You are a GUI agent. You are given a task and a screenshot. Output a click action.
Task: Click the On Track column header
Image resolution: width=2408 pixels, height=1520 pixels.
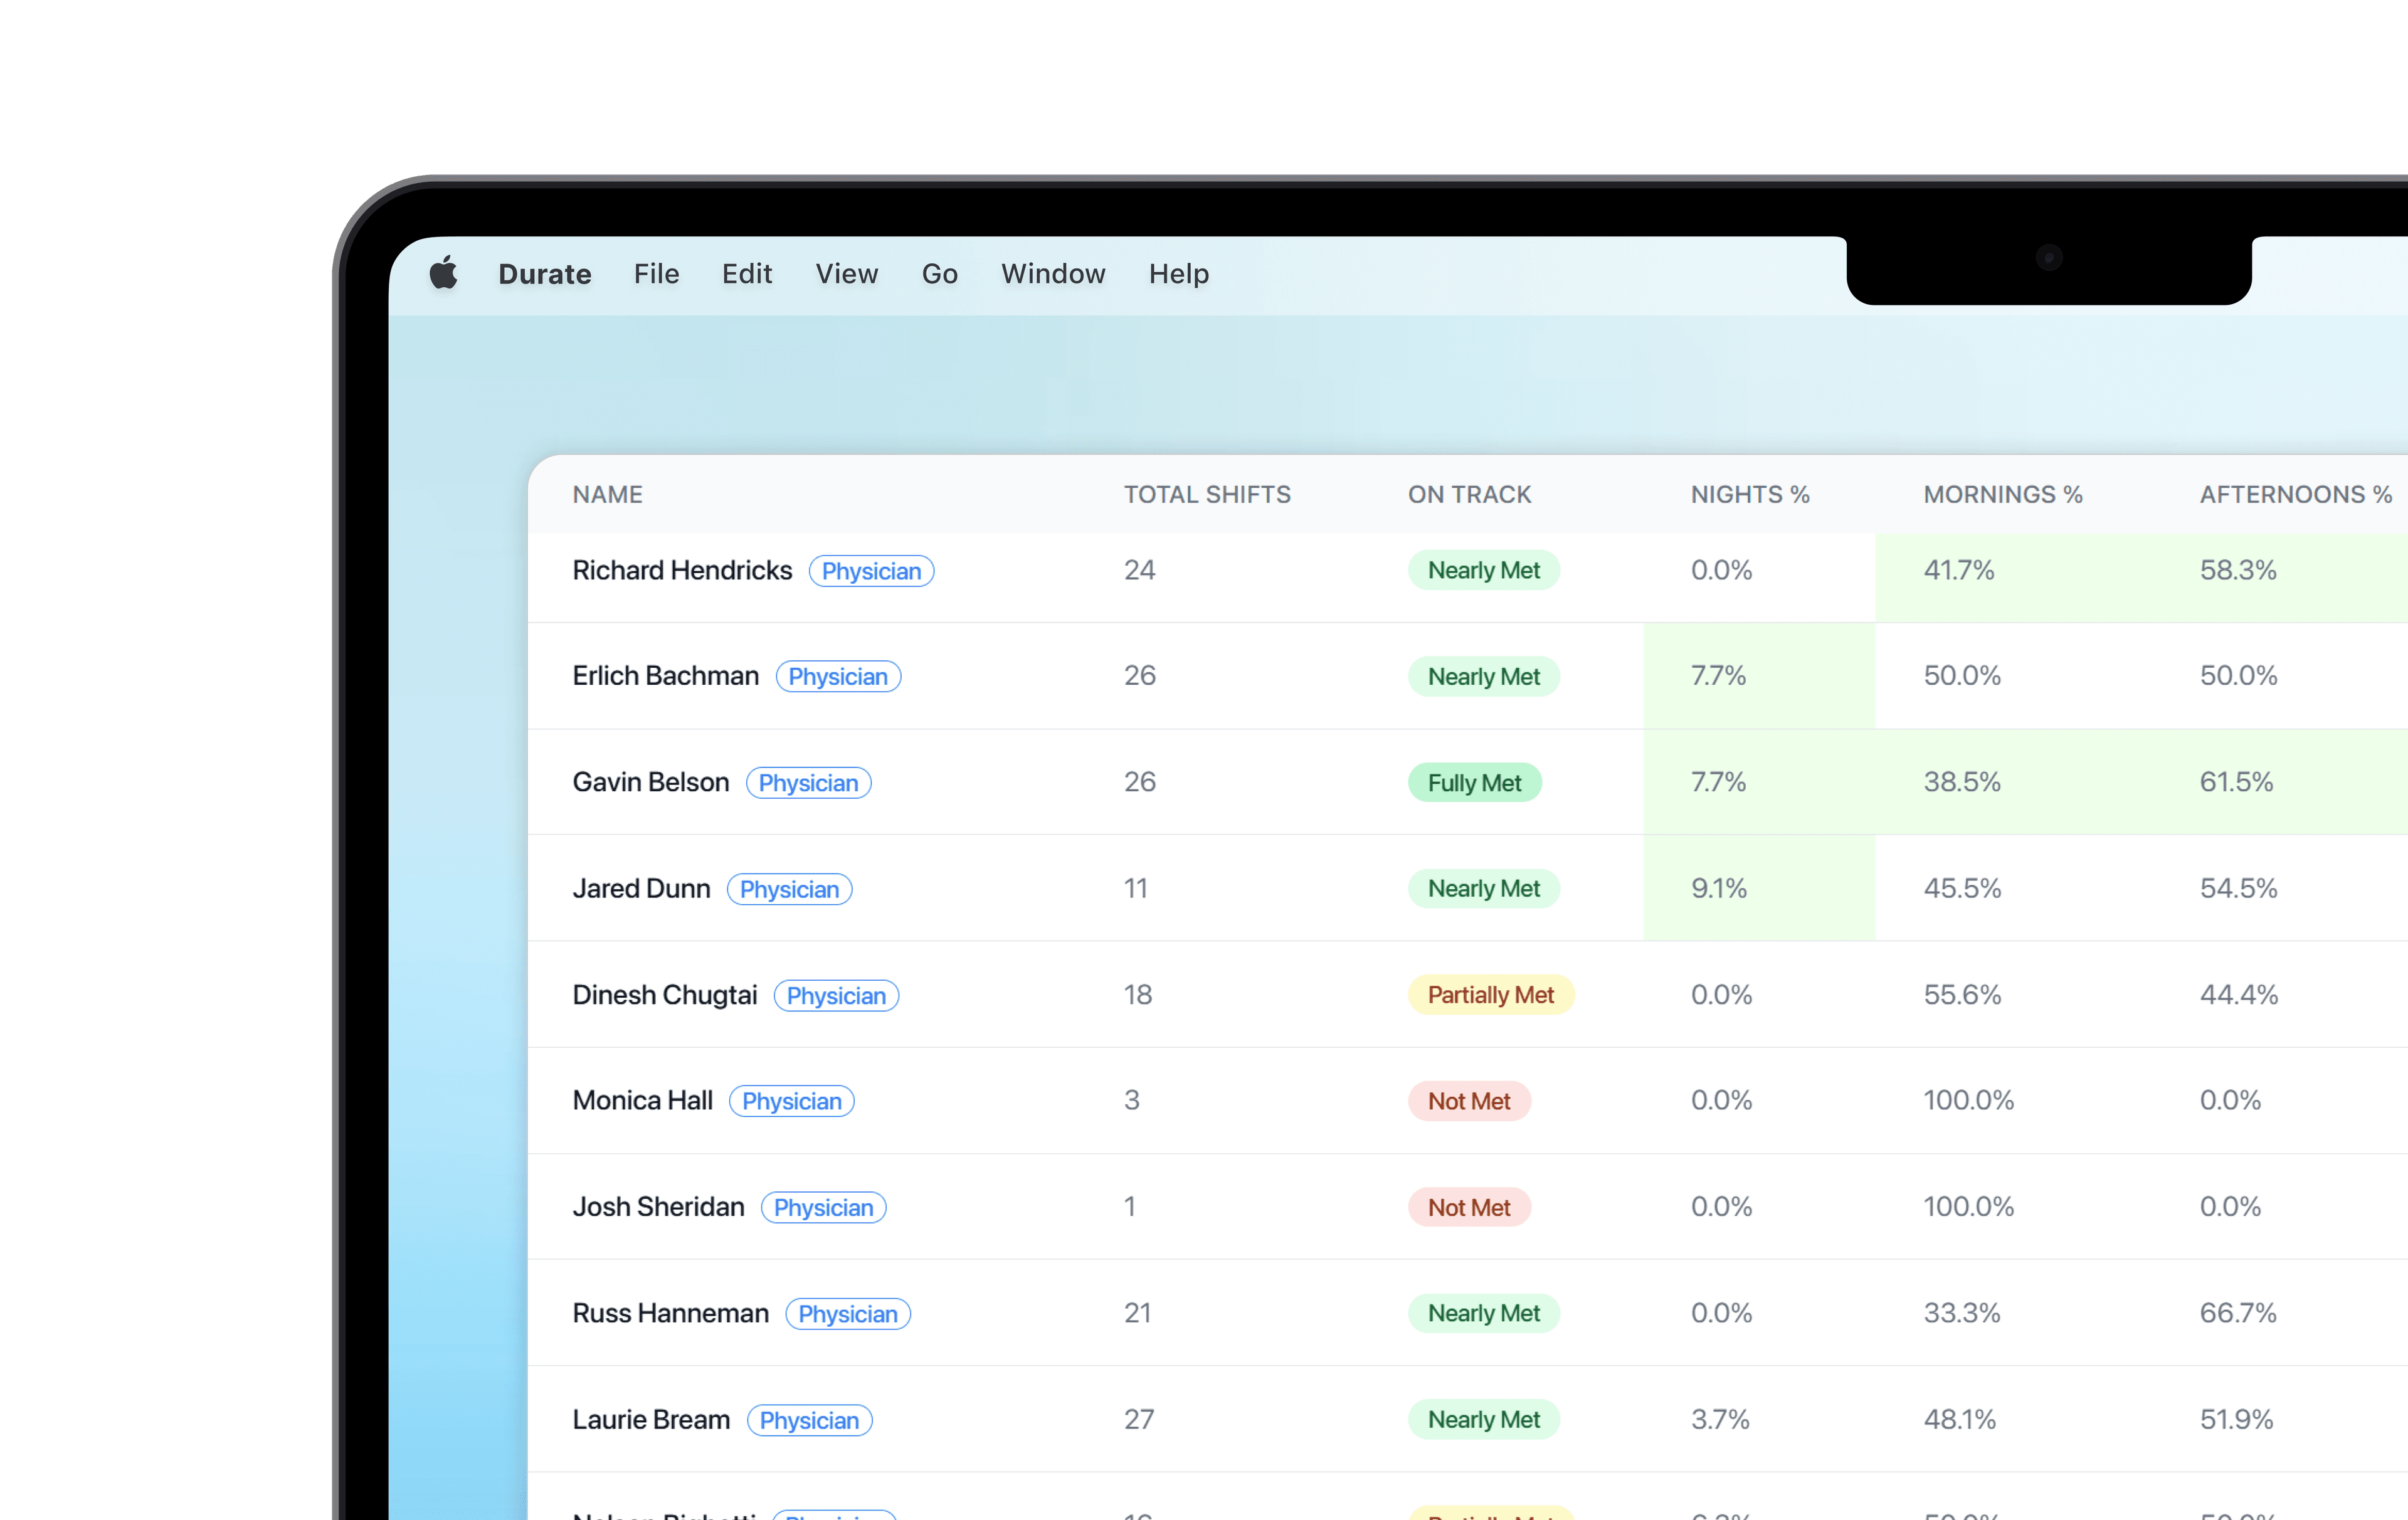1469,494
